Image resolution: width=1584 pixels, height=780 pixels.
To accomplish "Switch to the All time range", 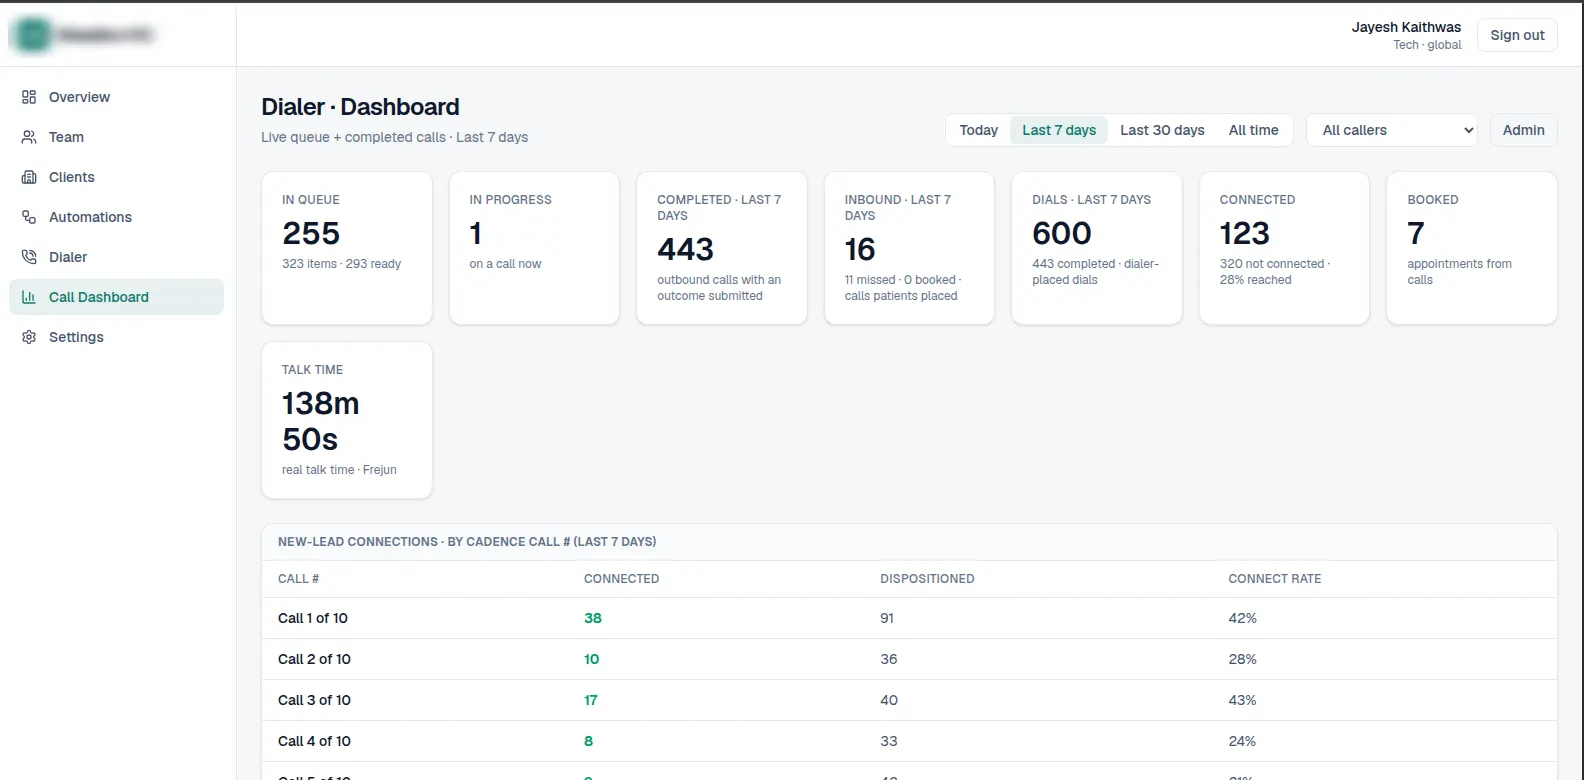I will click(x=1254, y=130).
